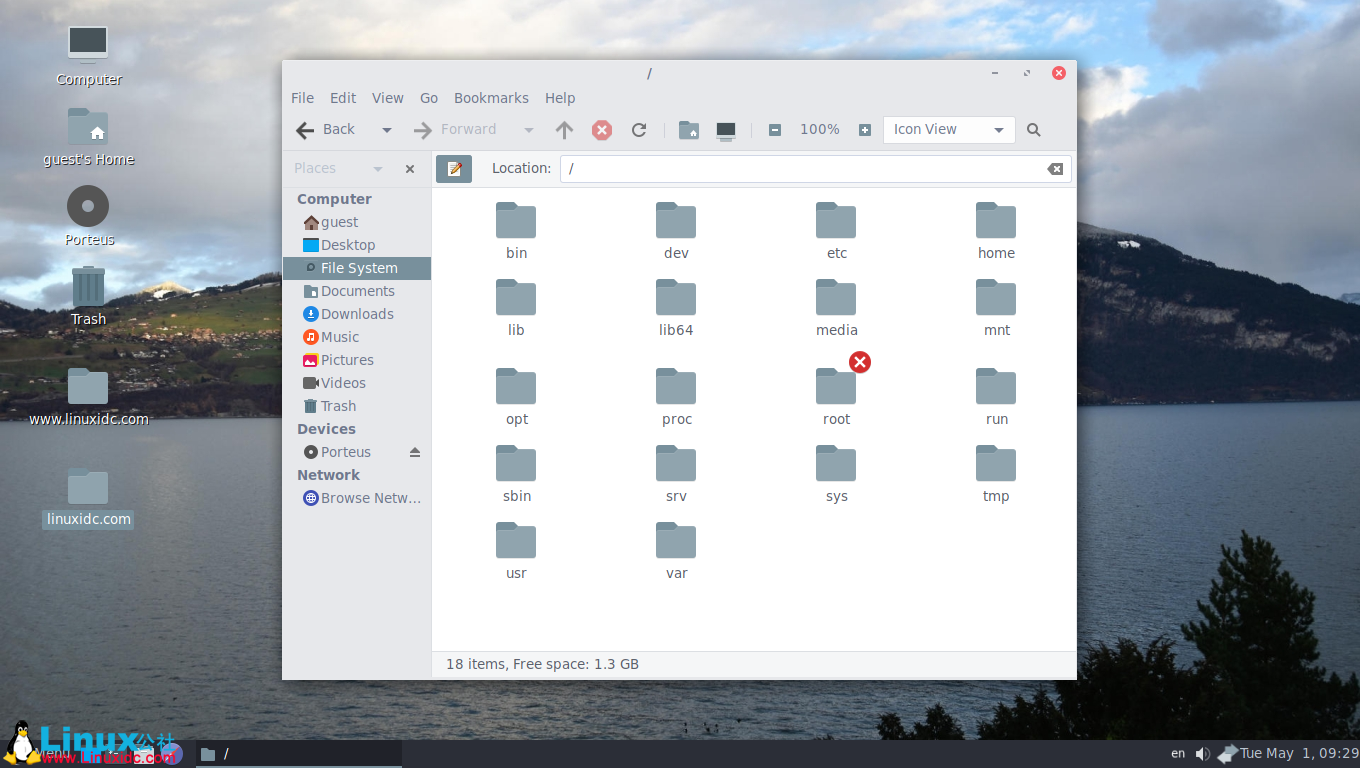Click the Forward button
The height and width of the screenshot is (768, 1360).
click(455, 130)
